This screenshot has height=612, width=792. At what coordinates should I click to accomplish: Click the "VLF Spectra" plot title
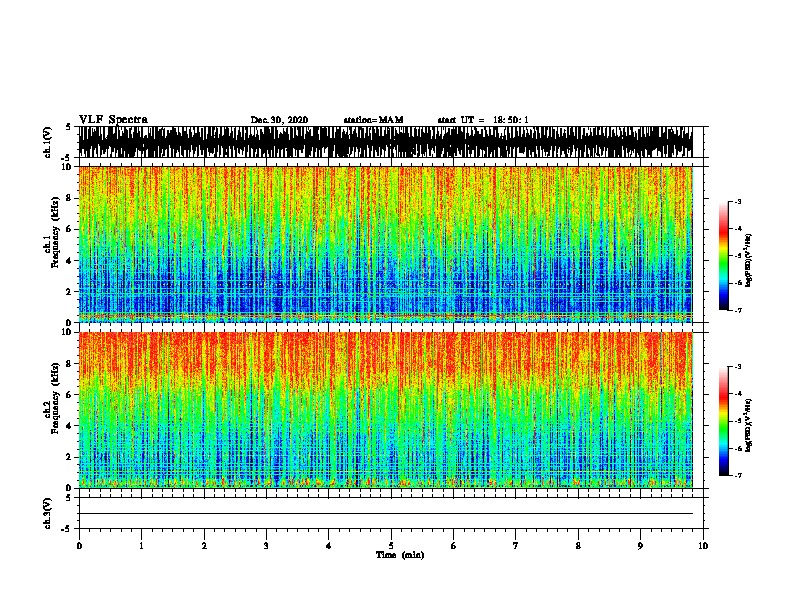tap(113, 120)
